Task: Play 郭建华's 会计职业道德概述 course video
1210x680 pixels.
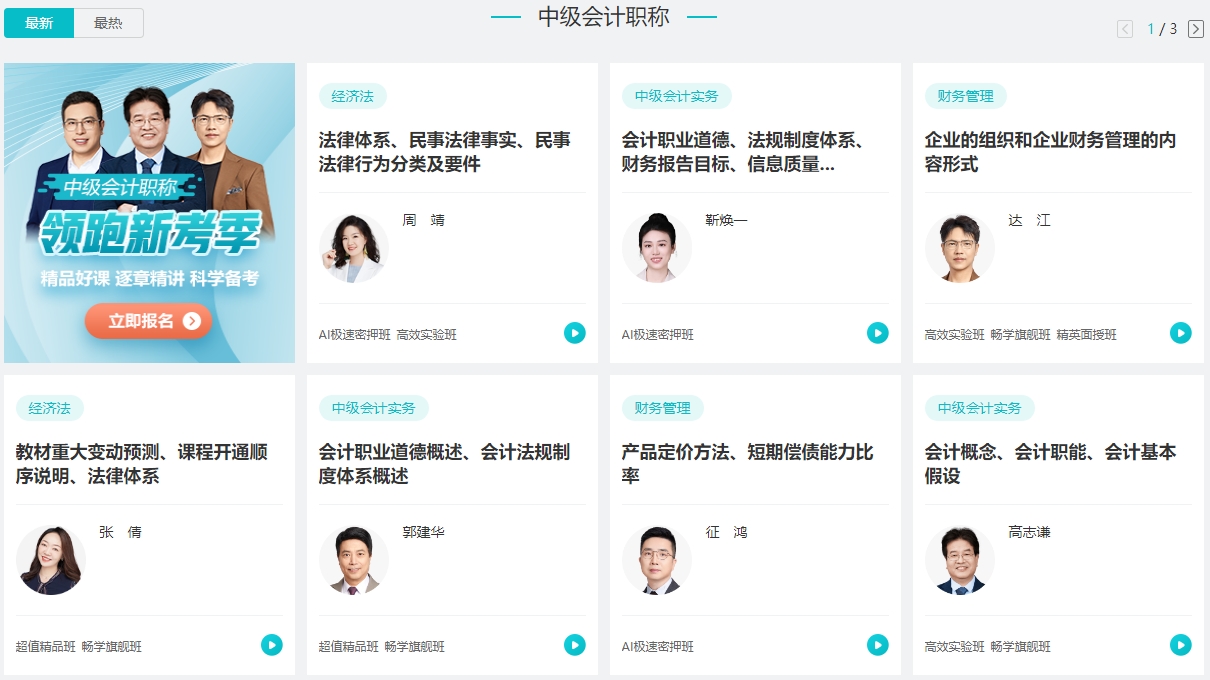Action: point(574,645)
